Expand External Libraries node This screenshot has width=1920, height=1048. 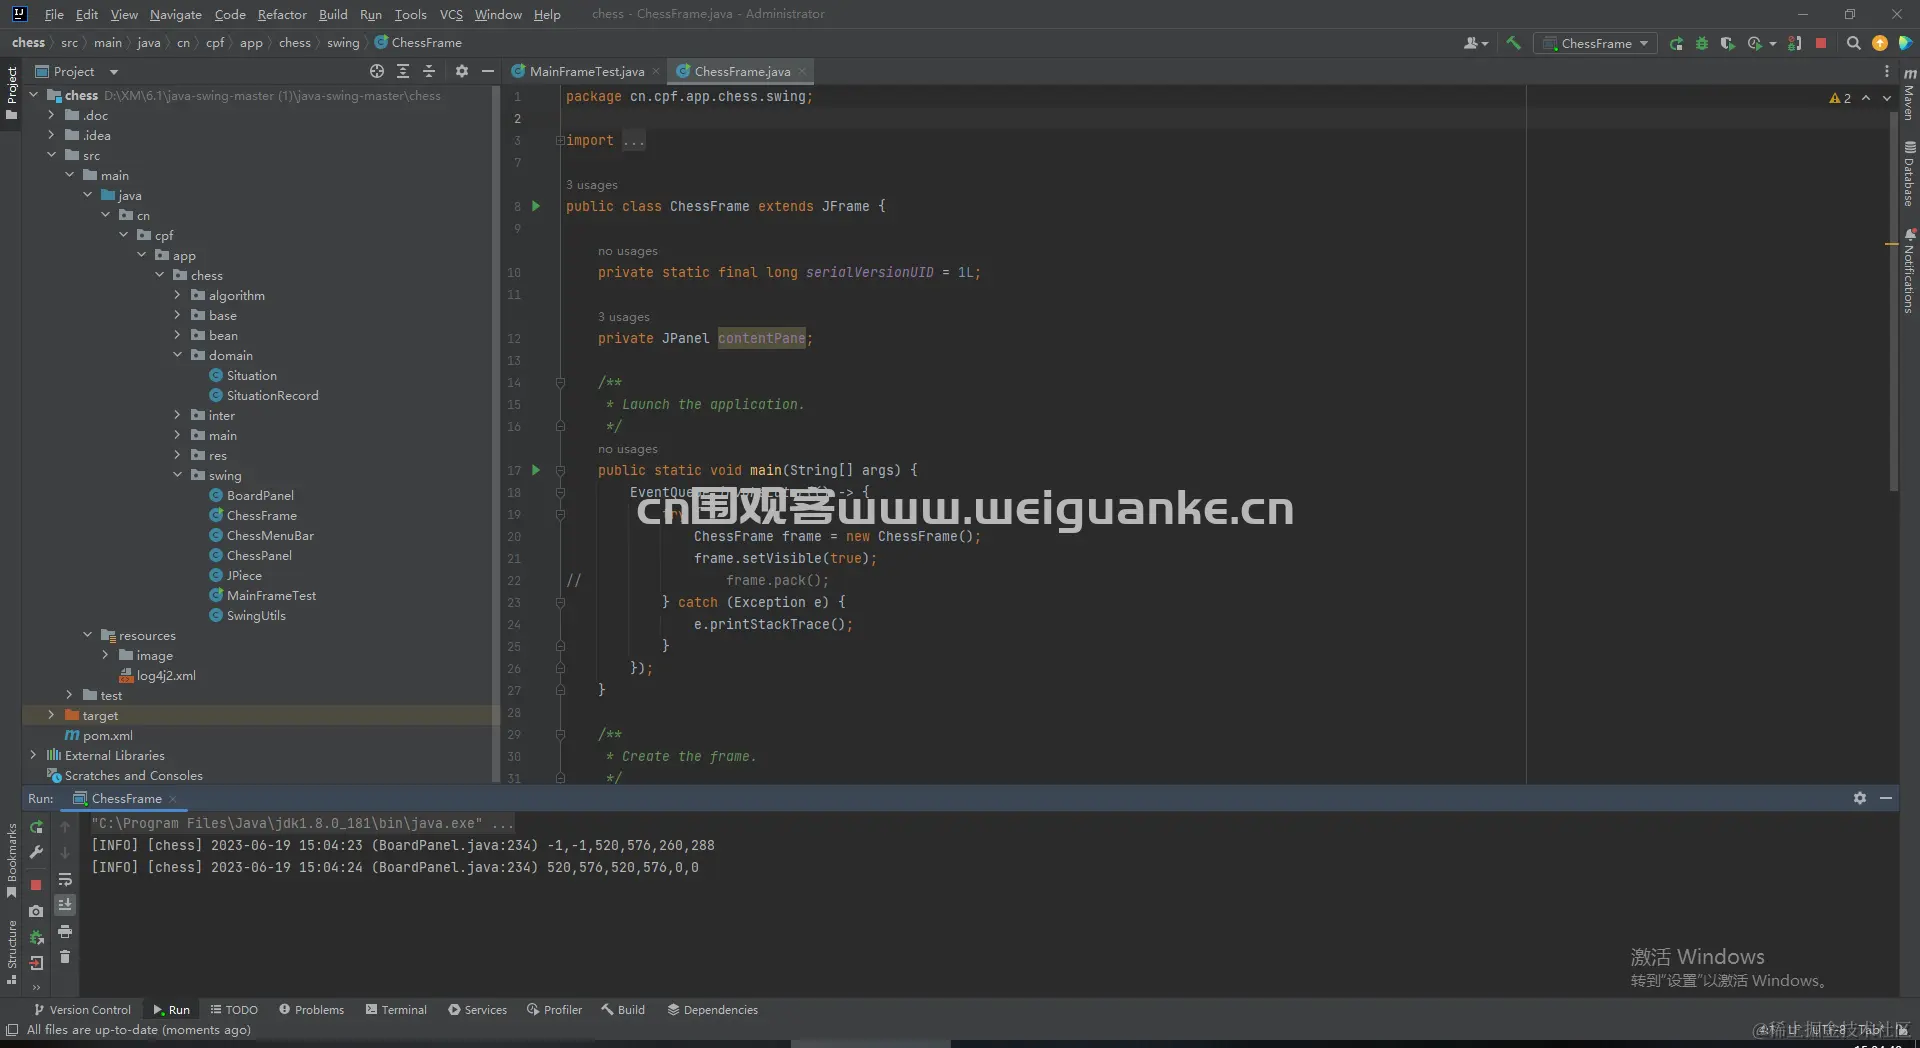tap(33, 755)
